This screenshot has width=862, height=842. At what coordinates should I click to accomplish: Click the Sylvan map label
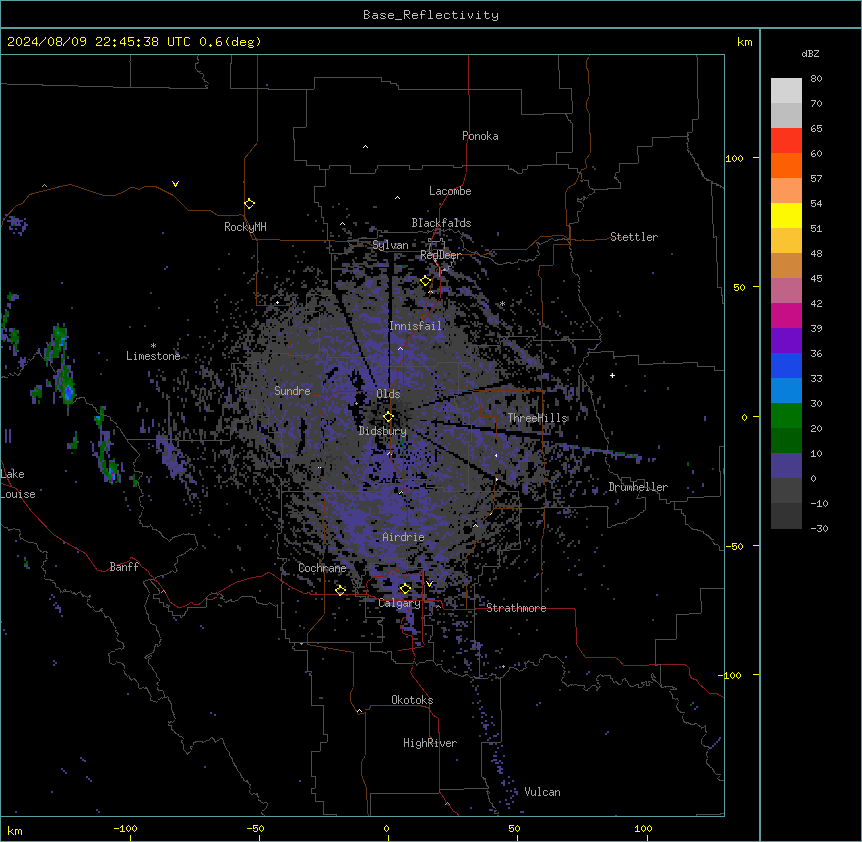[x=390, y=245]
